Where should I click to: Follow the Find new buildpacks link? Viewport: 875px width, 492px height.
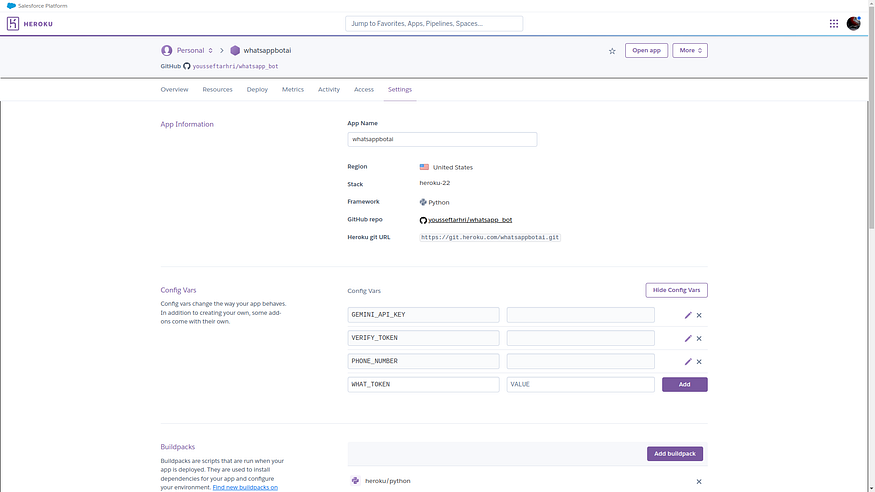(x=245, y=487)
